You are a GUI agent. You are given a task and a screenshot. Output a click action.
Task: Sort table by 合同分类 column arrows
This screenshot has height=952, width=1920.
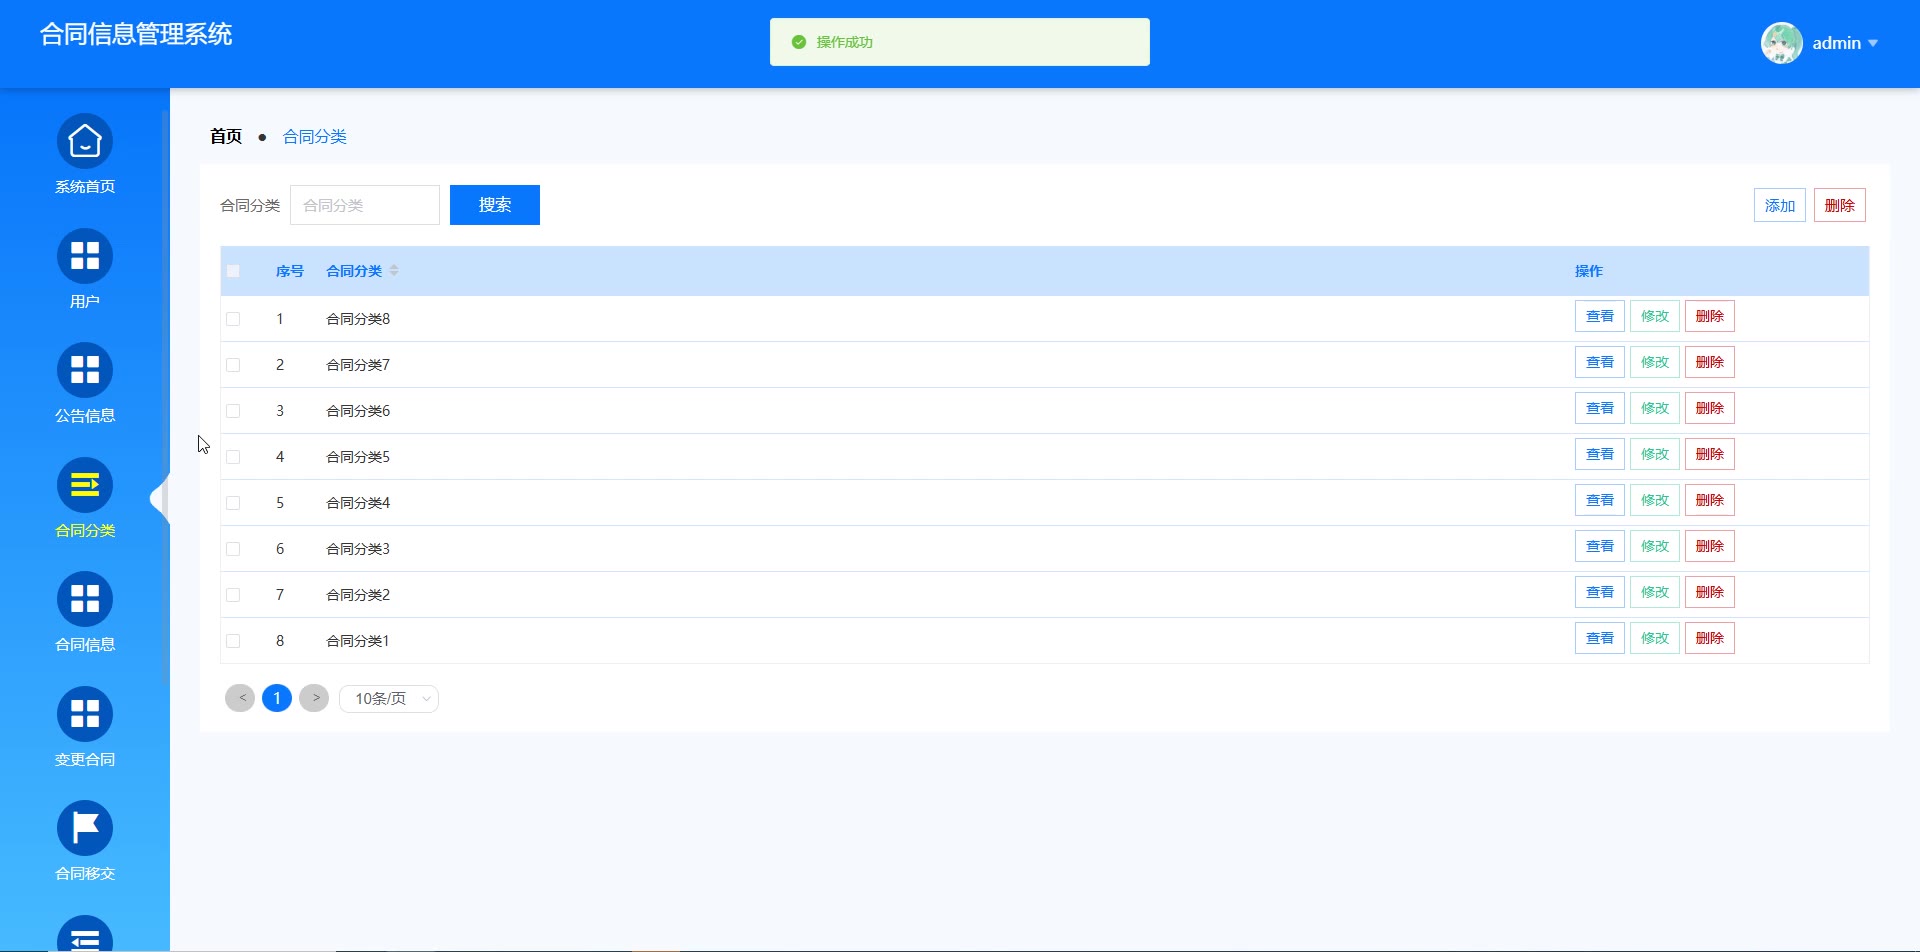click(x=394, y=271)
